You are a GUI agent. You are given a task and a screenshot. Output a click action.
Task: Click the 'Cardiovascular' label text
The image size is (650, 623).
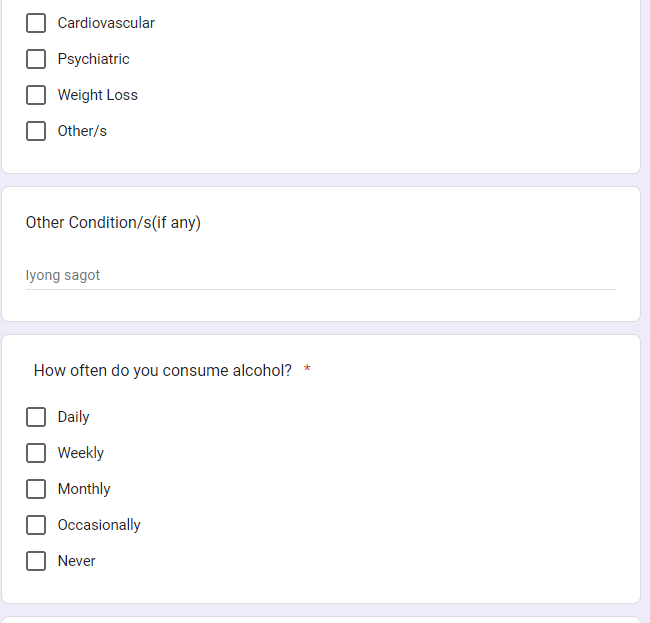[106, 23]
